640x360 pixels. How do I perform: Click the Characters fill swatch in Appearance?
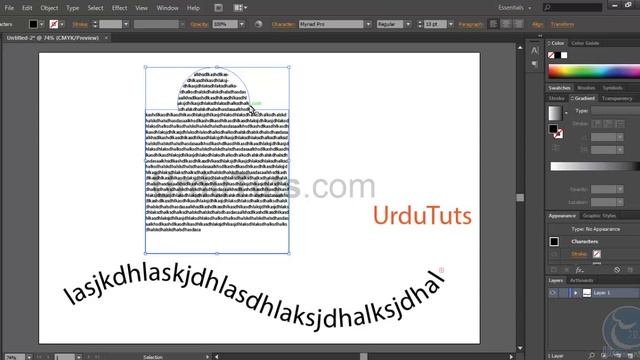(554, 242)
